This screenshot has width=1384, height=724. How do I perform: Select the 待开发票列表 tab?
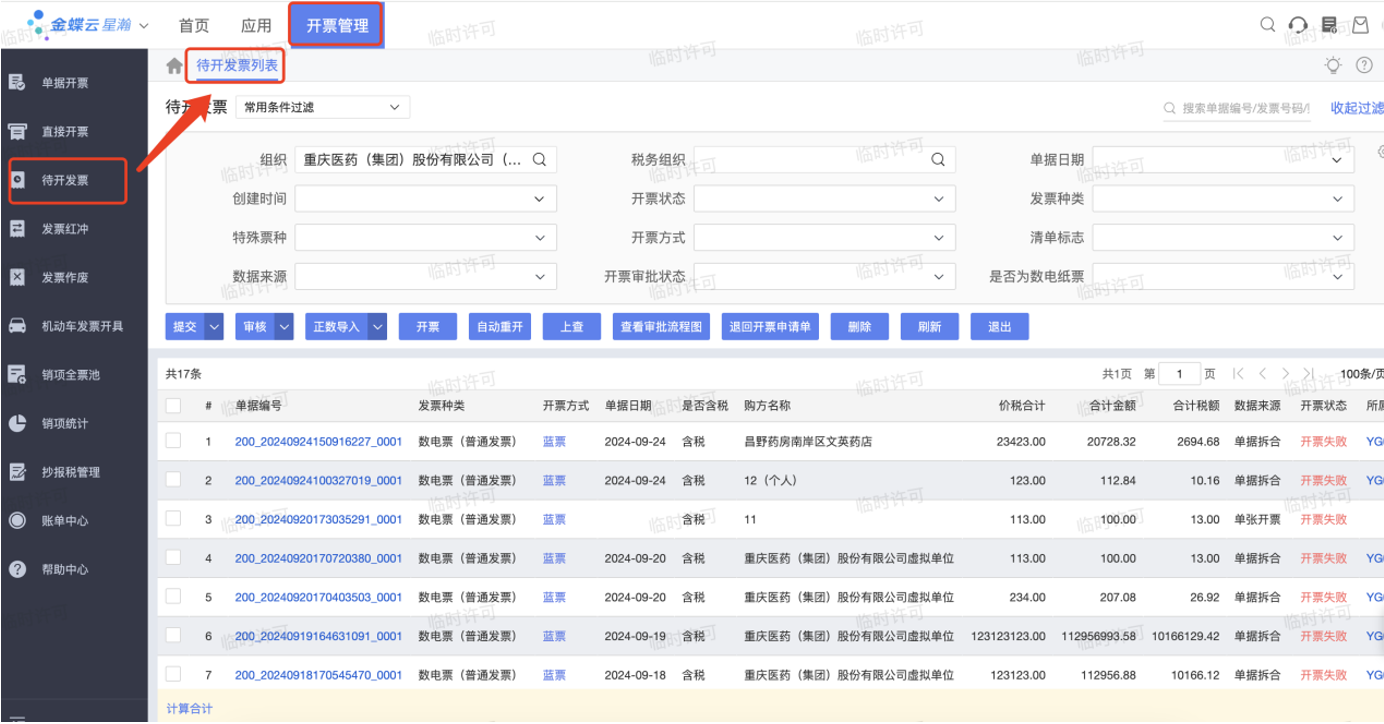[x=238, y=66]
